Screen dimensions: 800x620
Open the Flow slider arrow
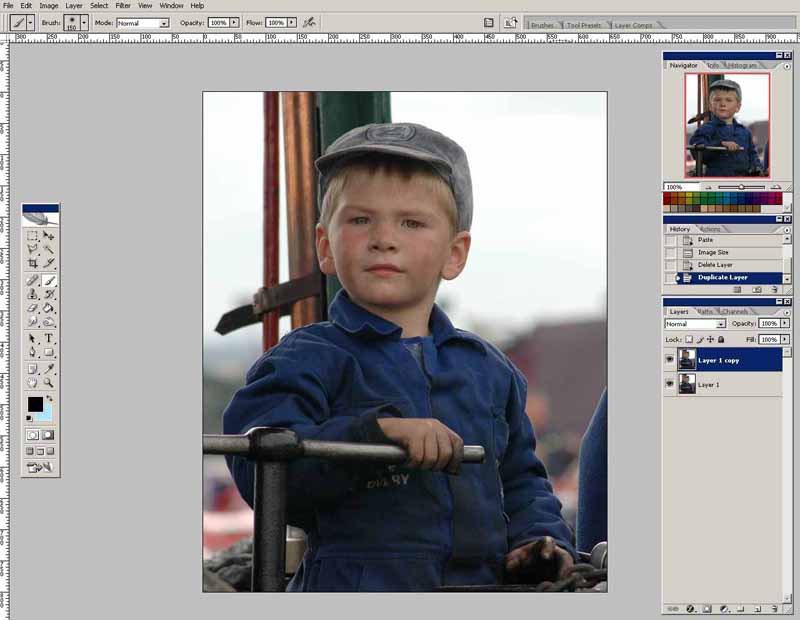(292, 22)
